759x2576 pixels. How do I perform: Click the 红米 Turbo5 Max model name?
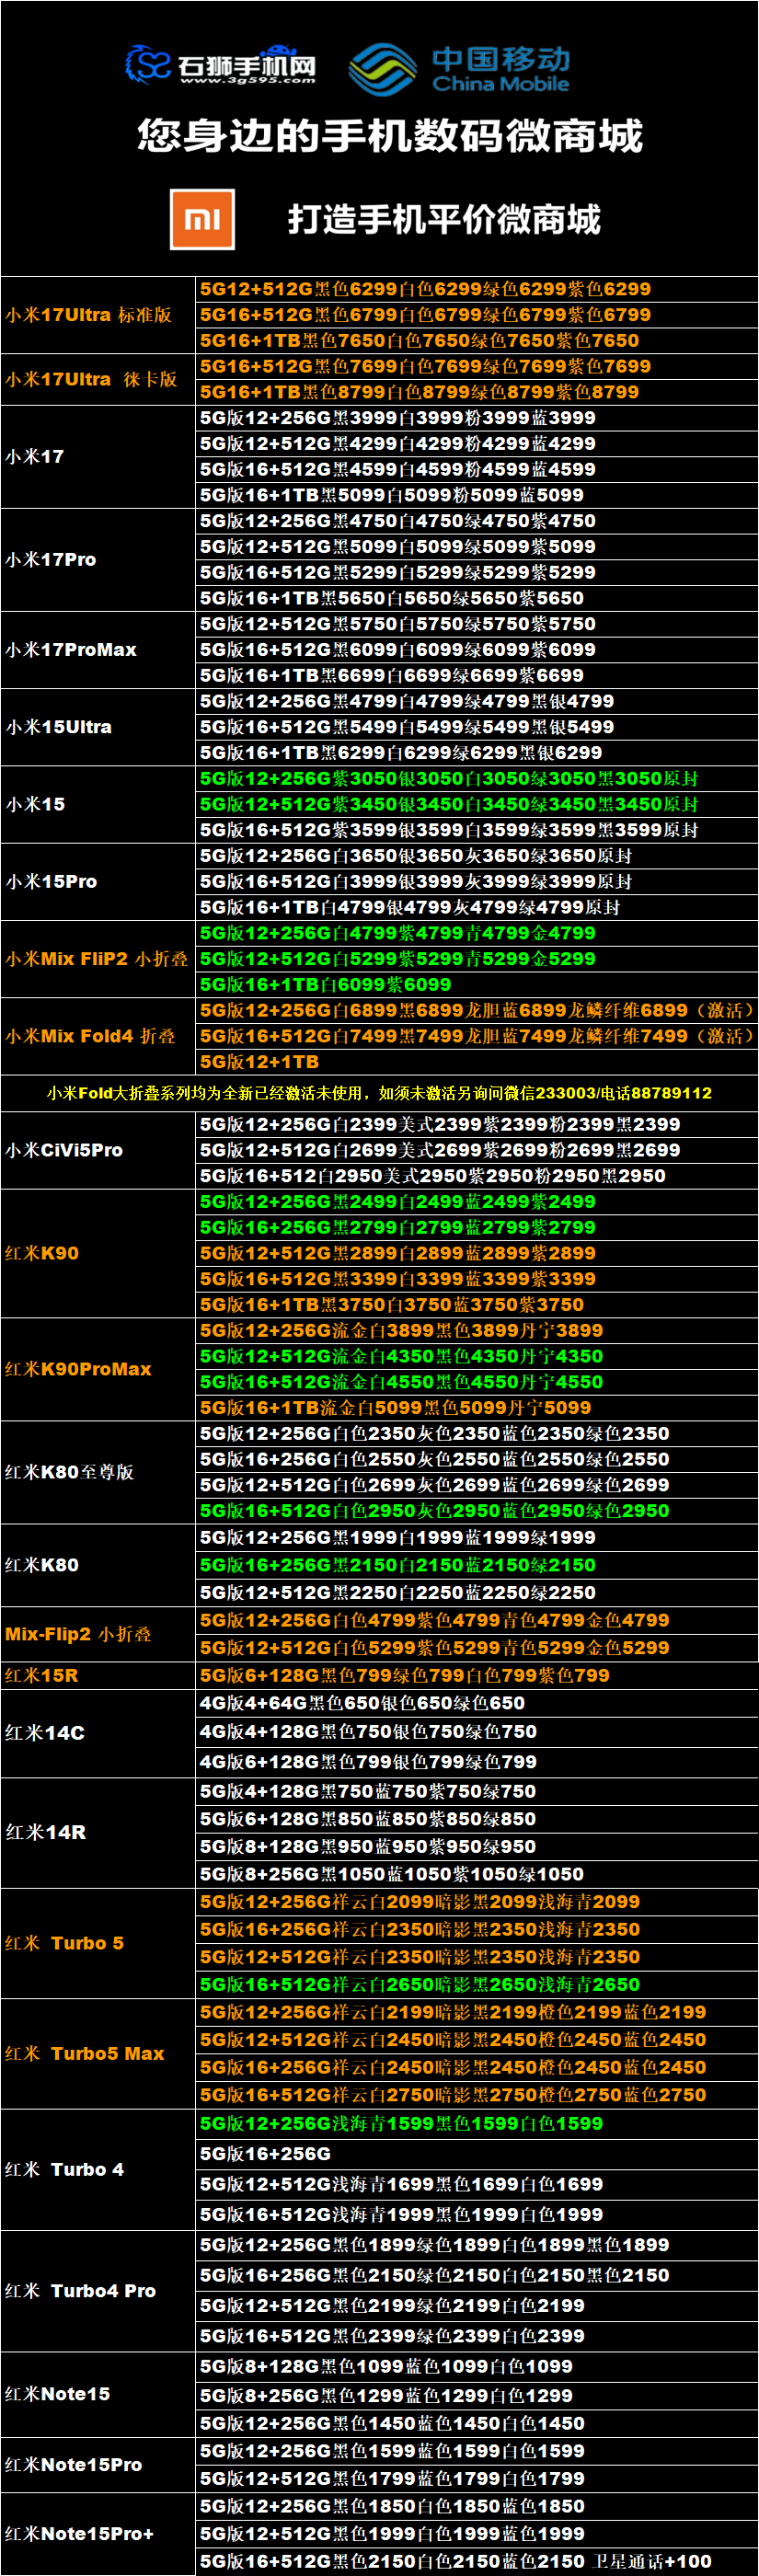click(84, 2053)
